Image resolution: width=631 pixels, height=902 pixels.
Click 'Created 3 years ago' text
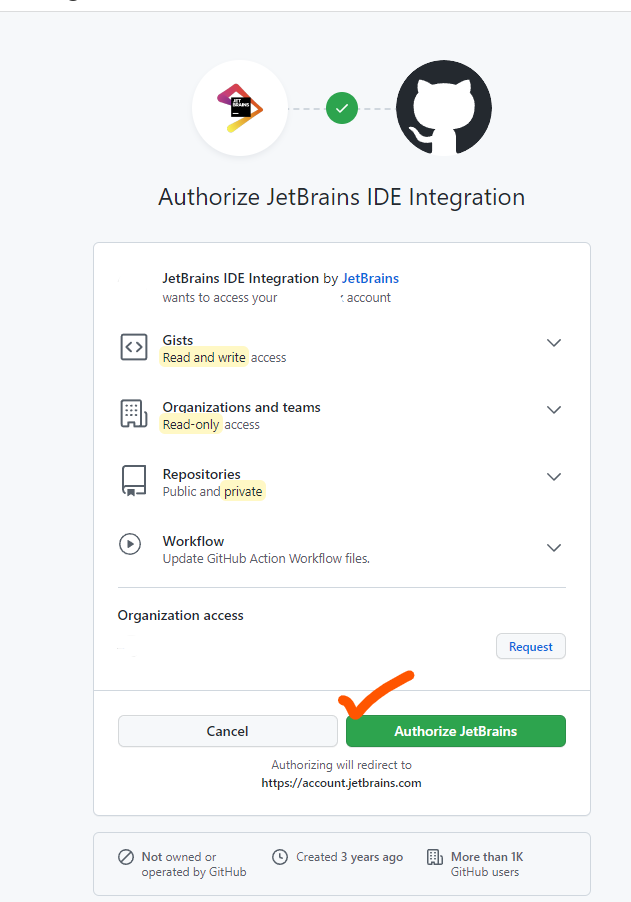pyautogui.click(x=350, y=857)
